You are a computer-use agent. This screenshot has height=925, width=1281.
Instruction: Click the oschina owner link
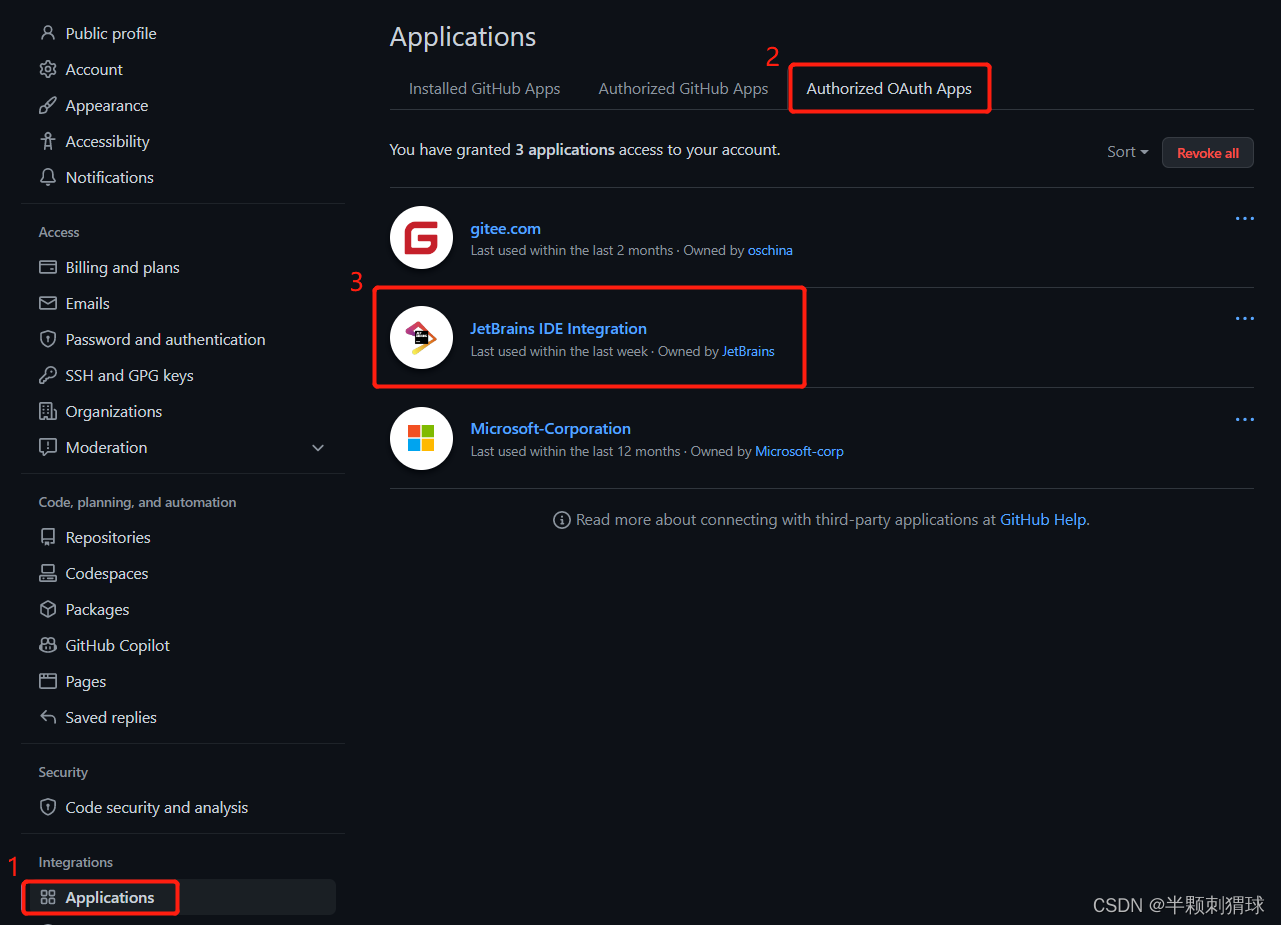tap(770, 250)
